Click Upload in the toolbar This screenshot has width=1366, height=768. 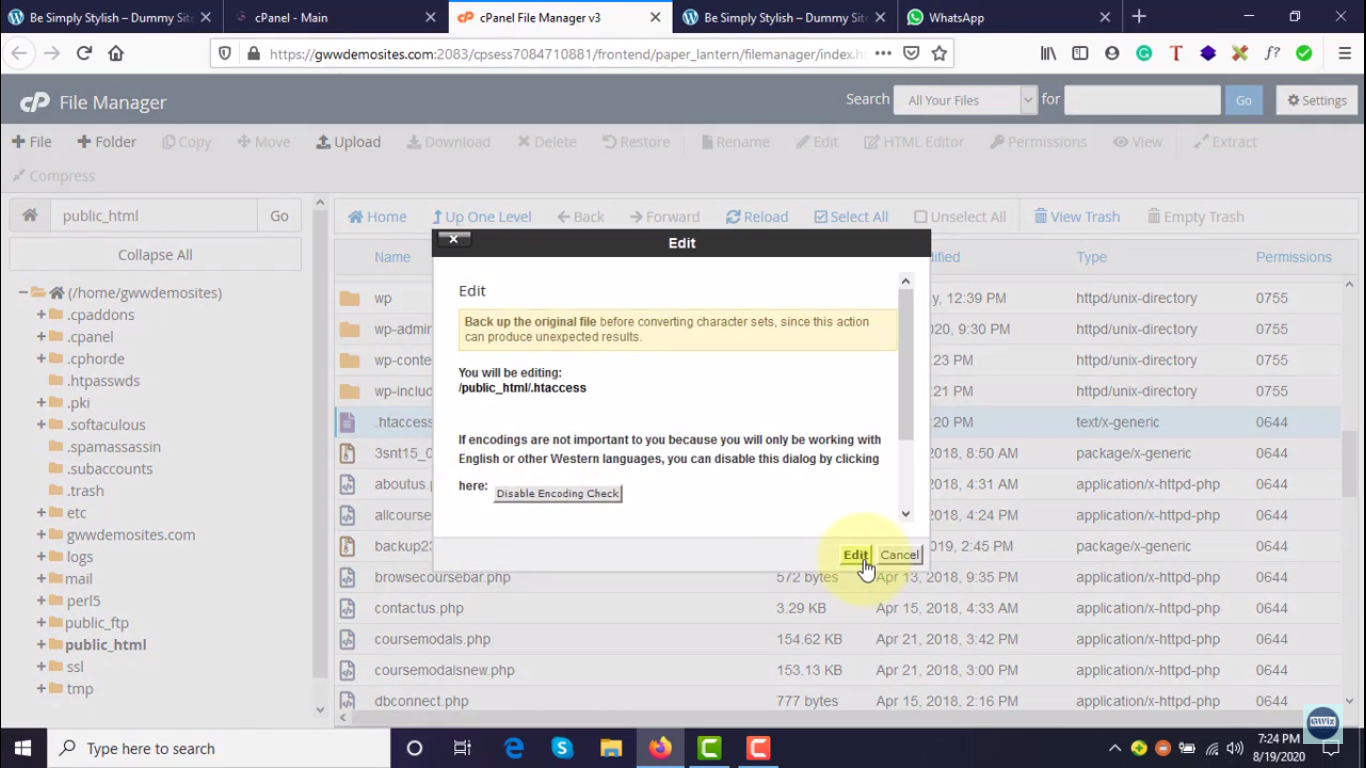click(348, 142)
